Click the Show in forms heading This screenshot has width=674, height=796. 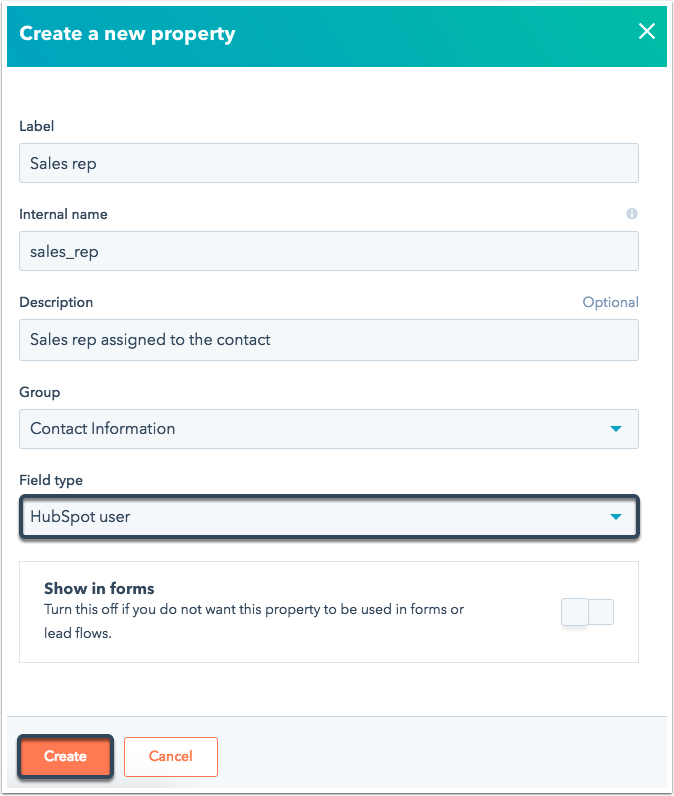click(99, 588)
